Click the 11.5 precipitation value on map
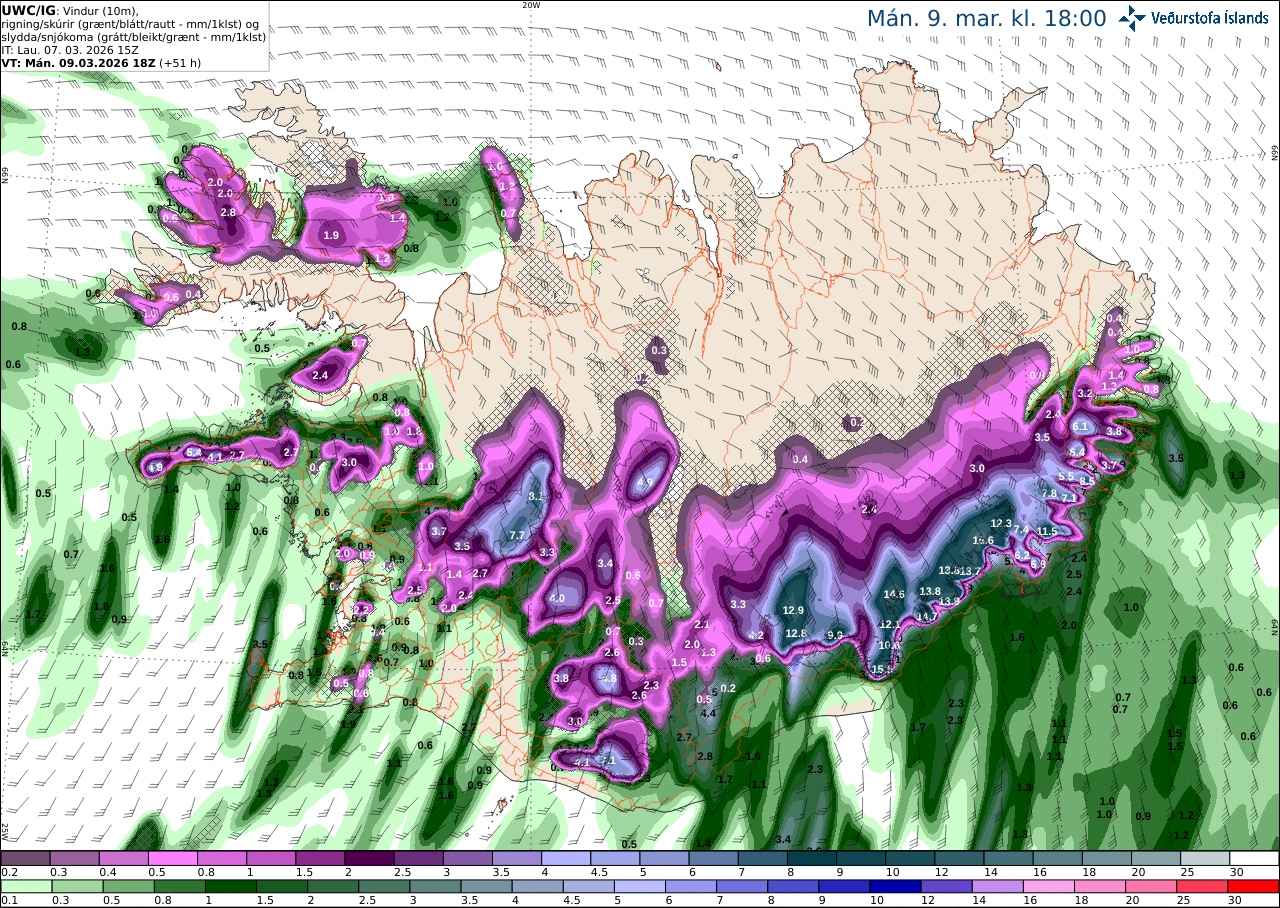This screenshot has height=908, width=1280. tap(1047, 531)
